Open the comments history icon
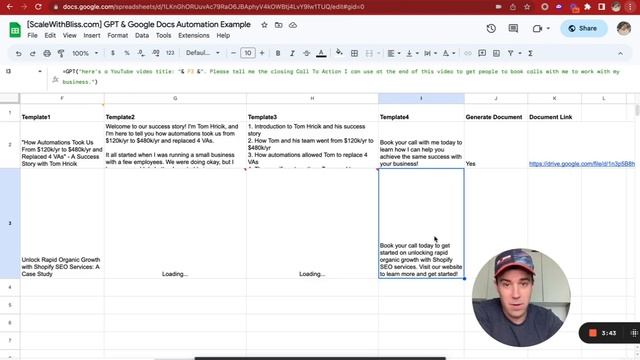The height and width of the screenshot is (360, 640). pos(513,28)
